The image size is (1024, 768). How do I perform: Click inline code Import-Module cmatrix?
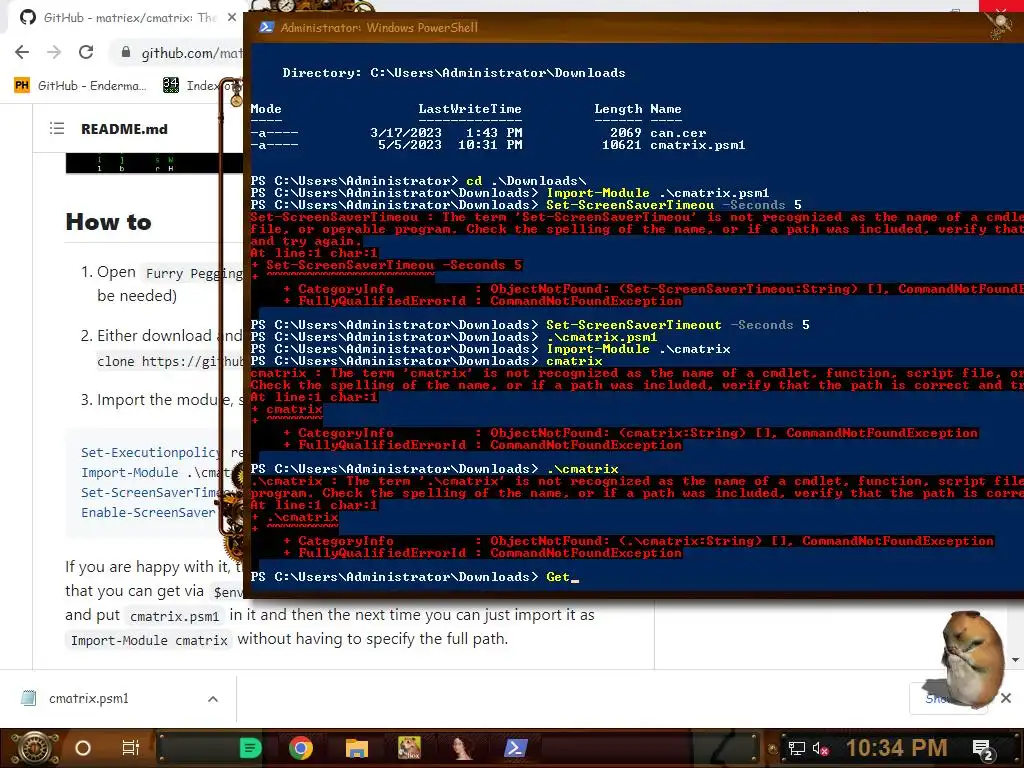tap(149, 641)
